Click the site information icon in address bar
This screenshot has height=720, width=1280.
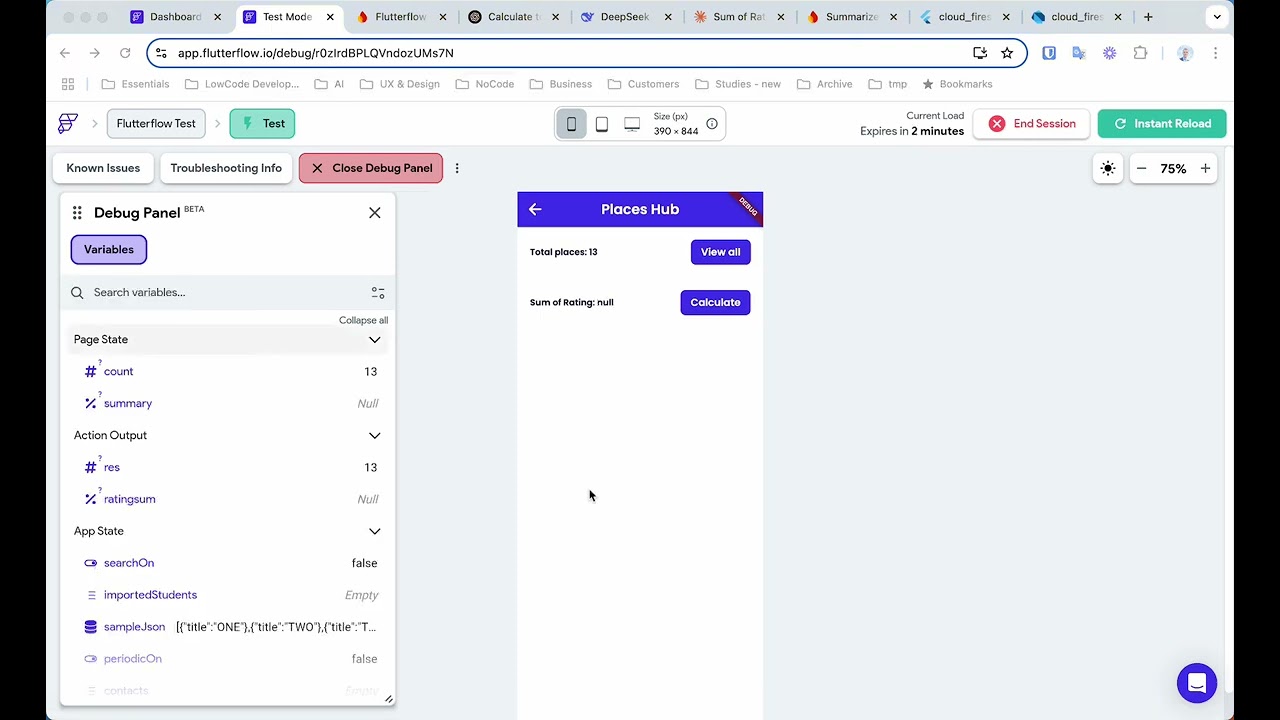(x=161, y=53)
